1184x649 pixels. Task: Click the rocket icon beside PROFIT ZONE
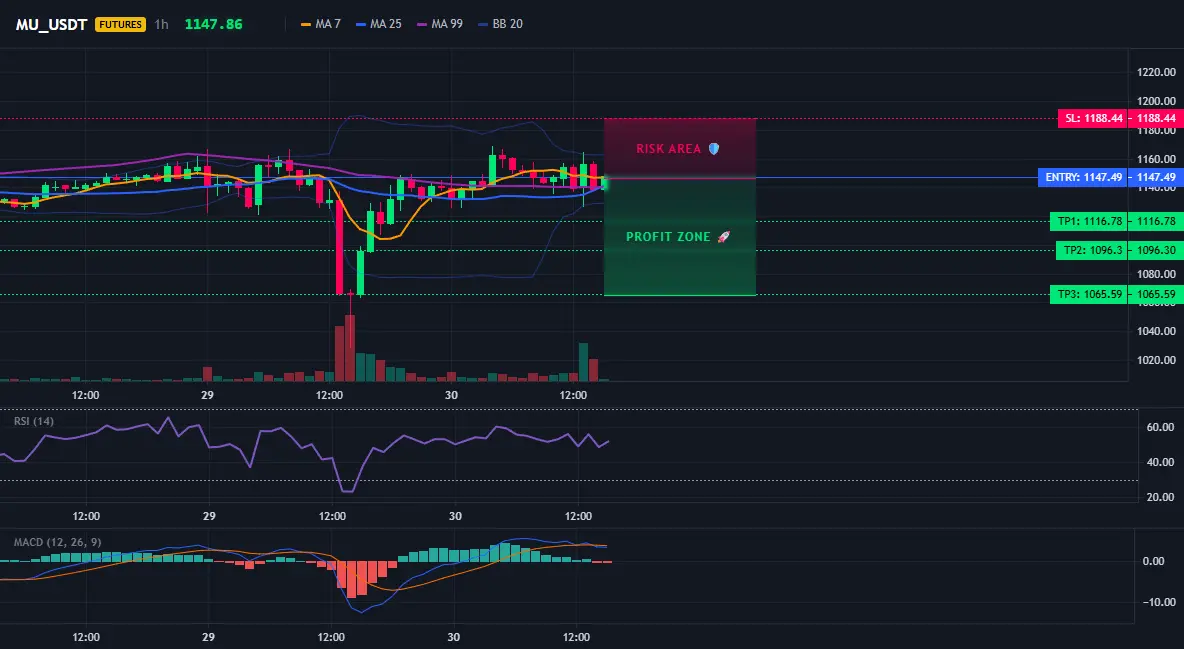pyautogui.click(x=723, y=237)
